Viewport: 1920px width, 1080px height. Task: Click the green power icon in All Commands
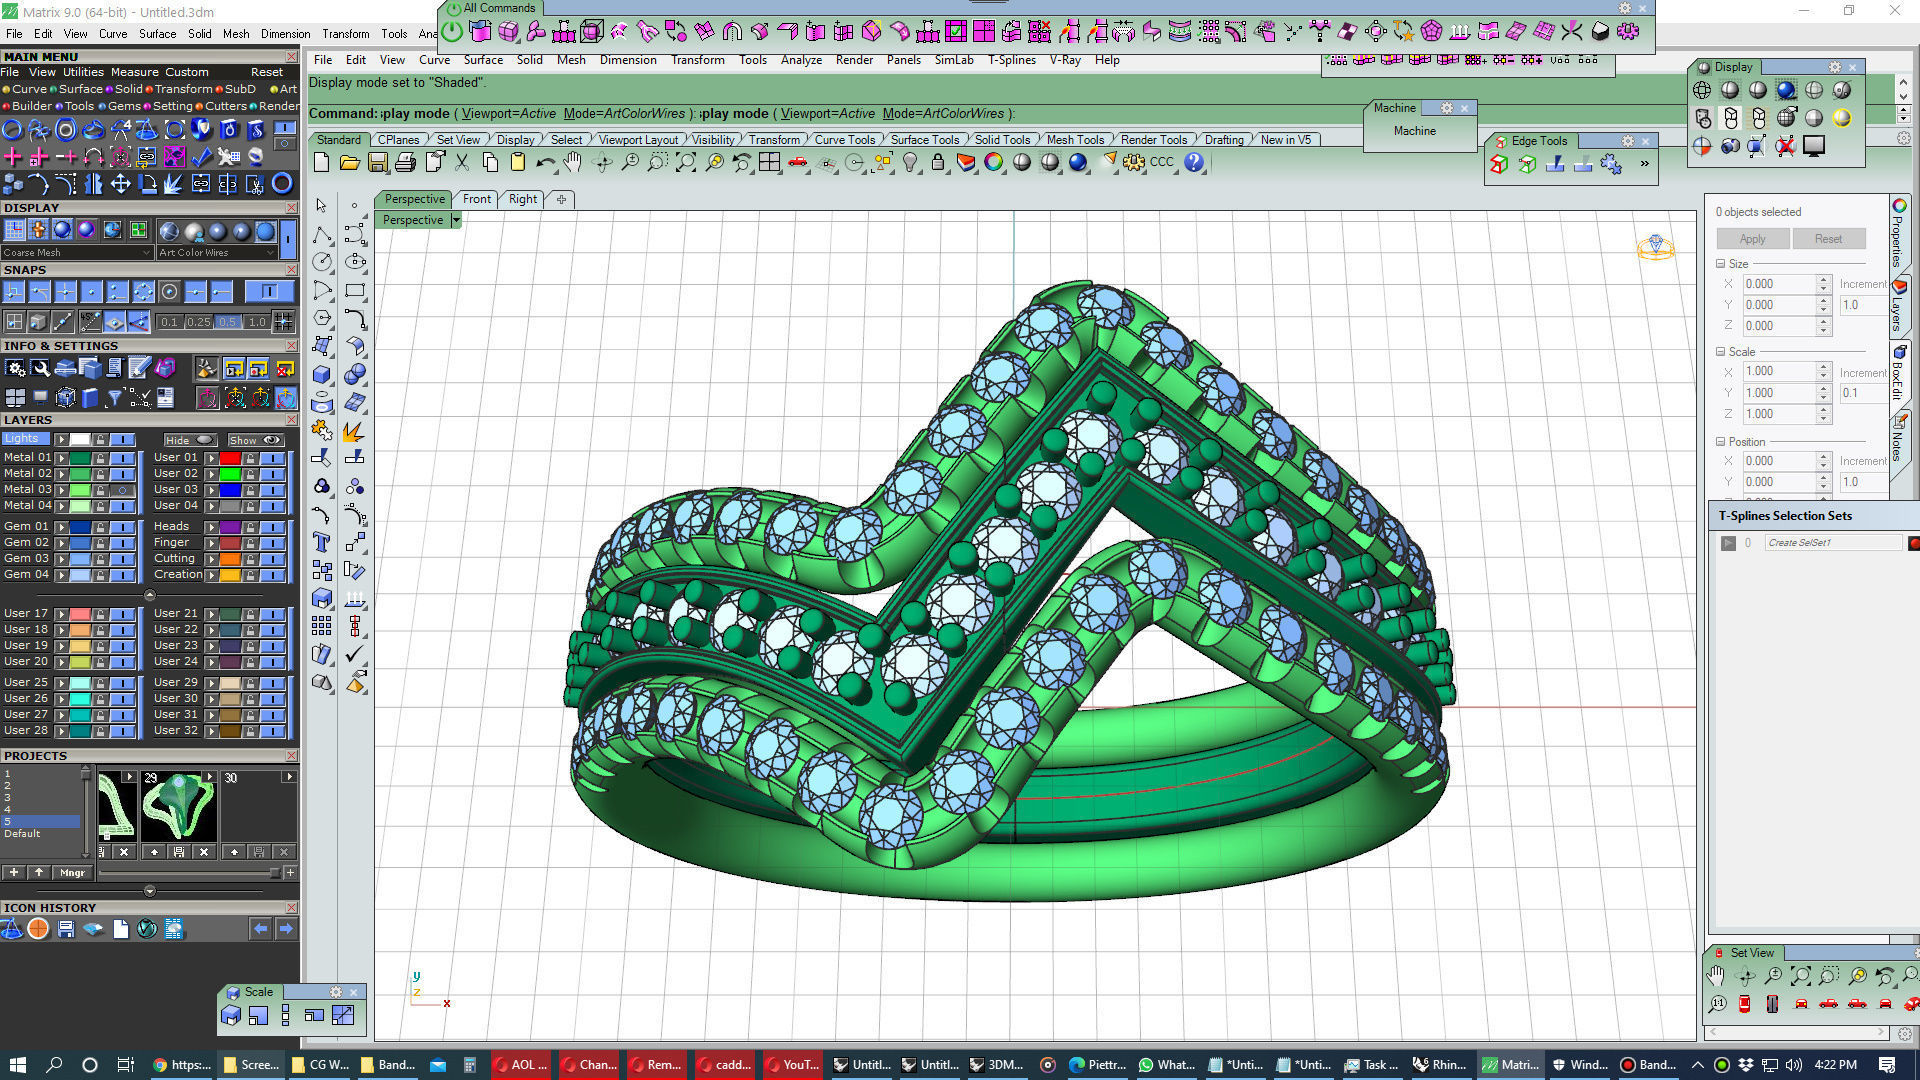[x=452, y=32]
